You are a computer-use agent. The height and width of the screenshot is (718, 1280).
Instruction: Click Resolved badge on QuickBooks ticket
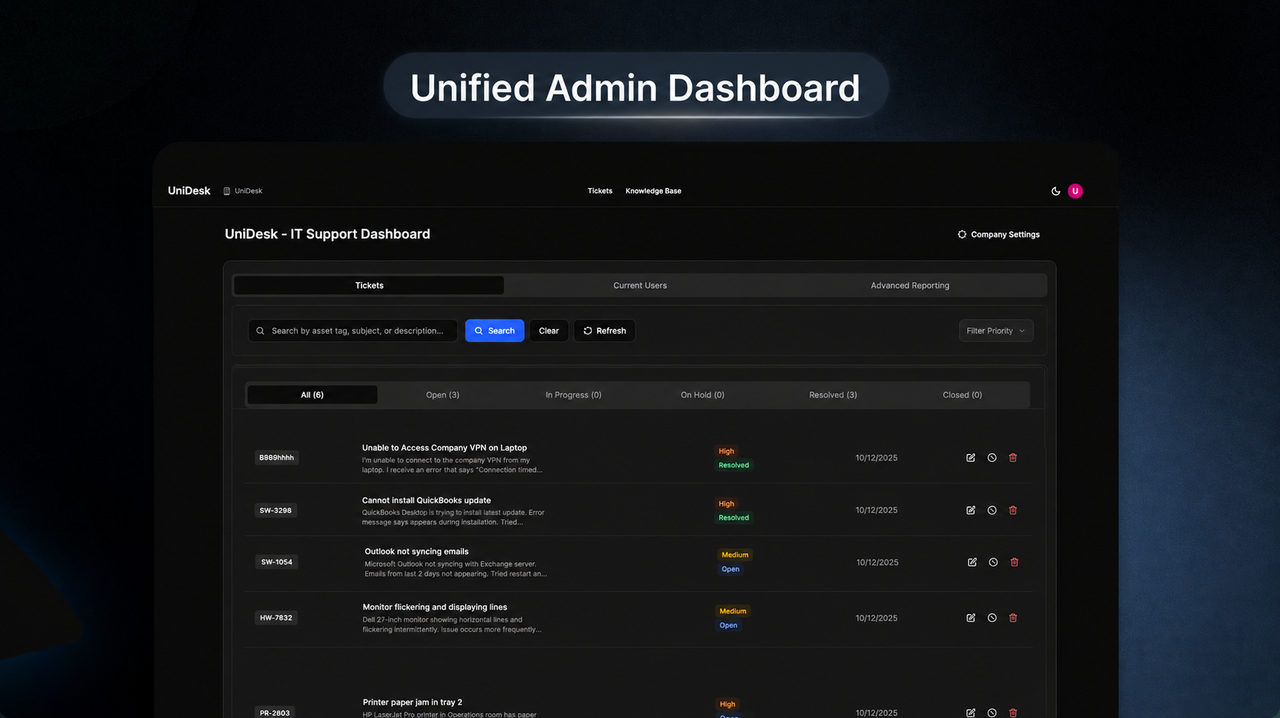click(x=733, y=518)
